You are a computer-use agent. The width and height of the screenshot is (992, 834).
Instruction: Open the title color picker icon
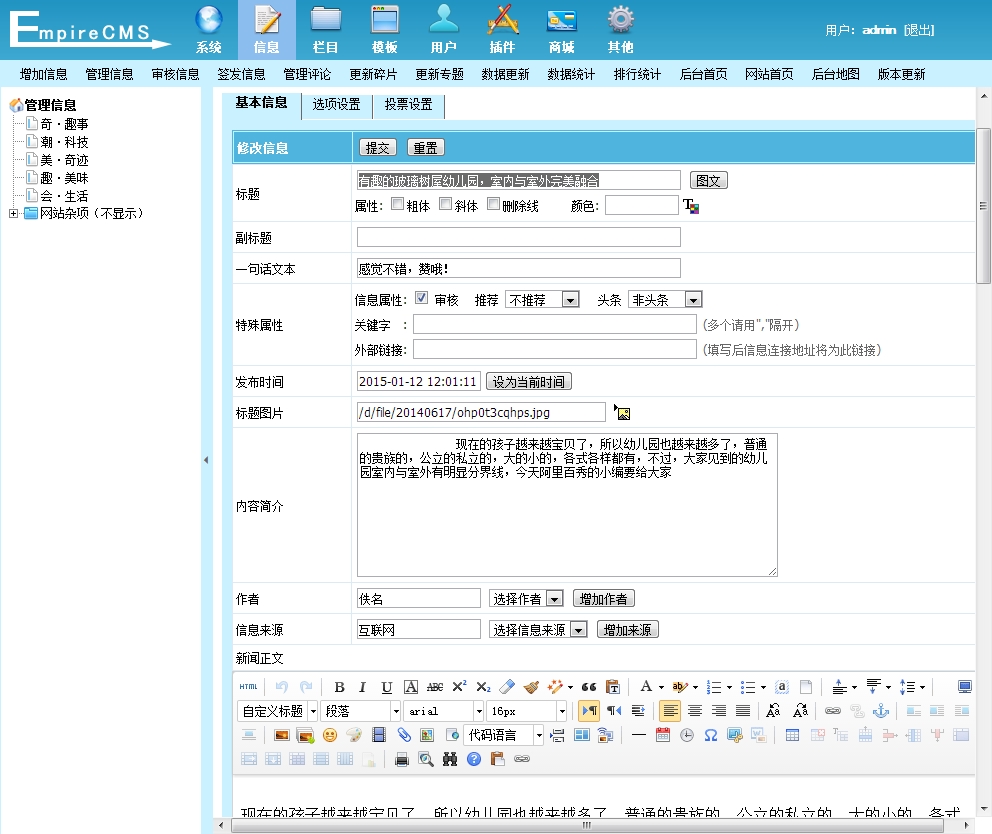[691, 206]
